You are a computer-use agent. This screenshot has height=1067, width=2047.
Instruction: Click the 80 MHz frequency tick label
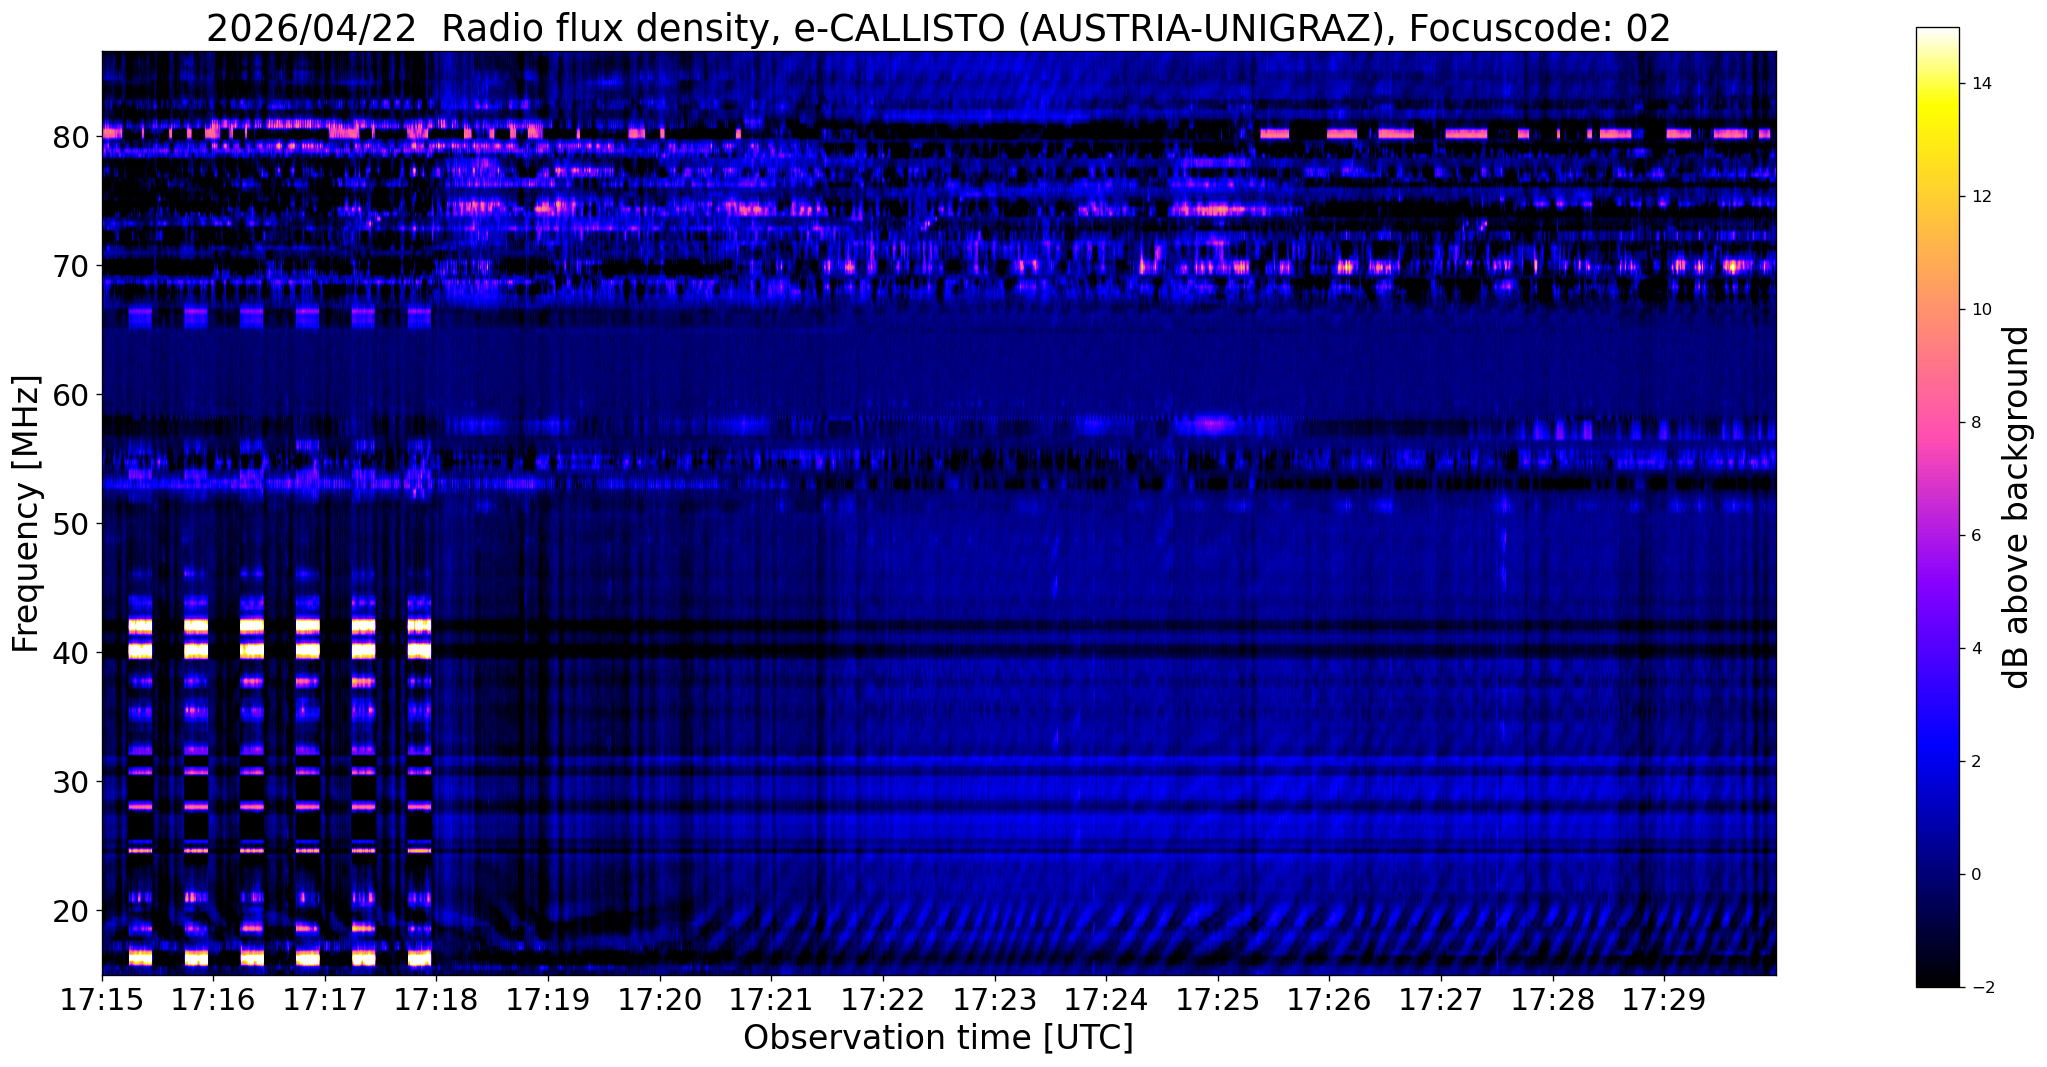point(71,136)
